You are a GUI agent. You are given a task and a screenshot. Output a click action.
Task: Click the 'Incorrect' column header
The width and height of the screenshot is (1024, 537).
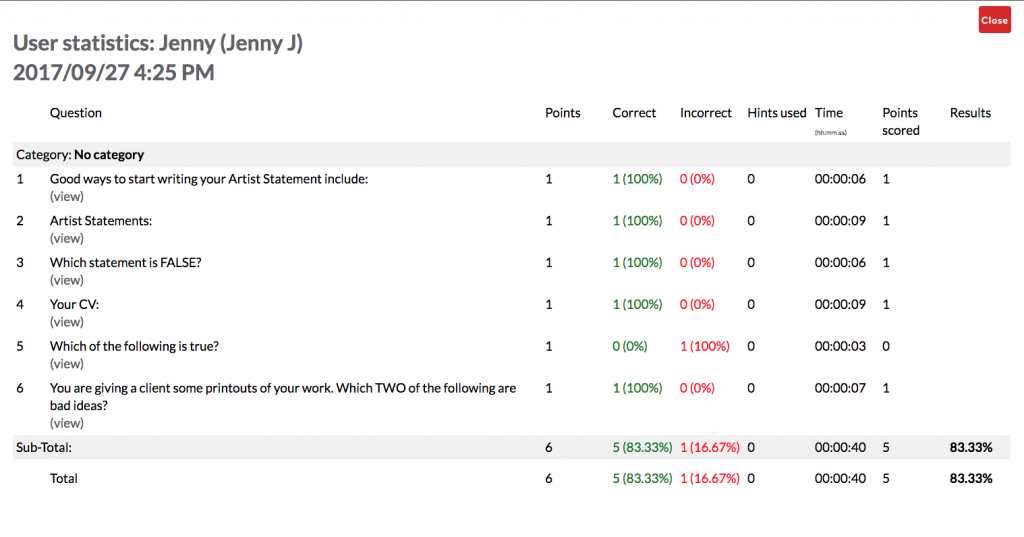705,113
